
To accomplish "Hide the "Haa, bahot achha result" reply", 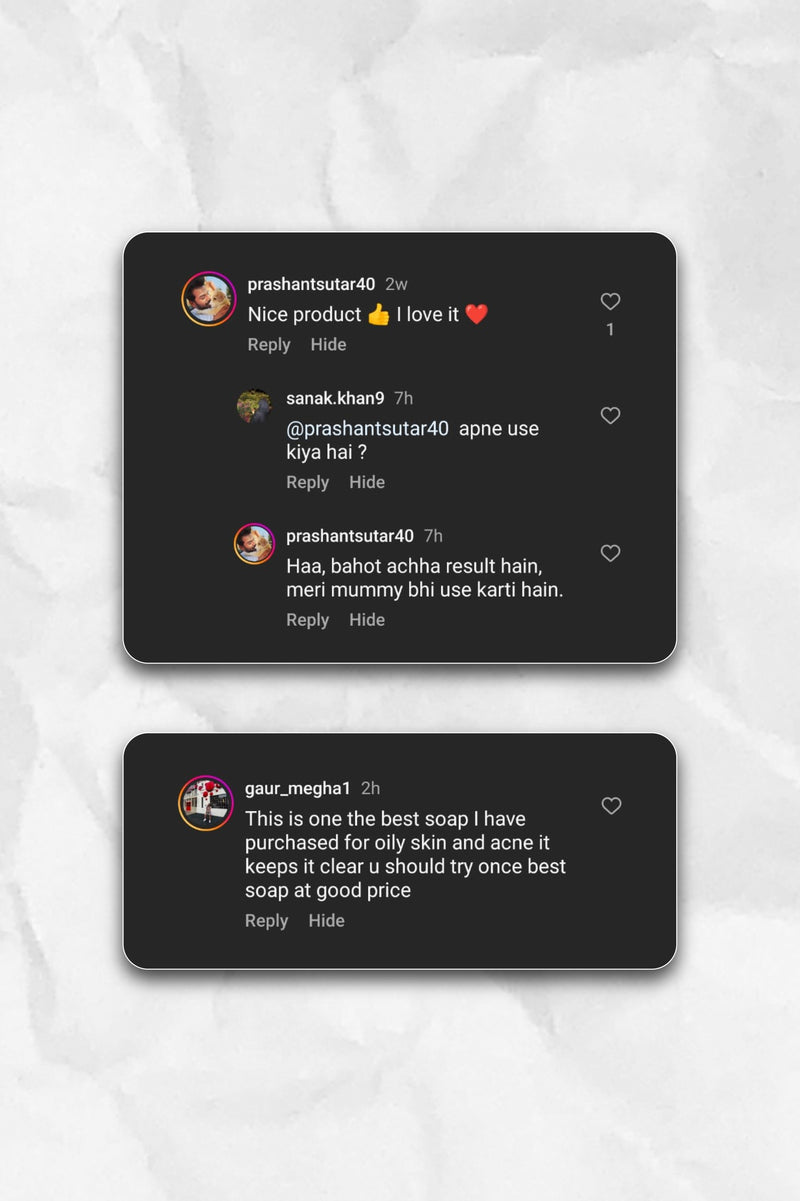I will [x=367, y=620].
